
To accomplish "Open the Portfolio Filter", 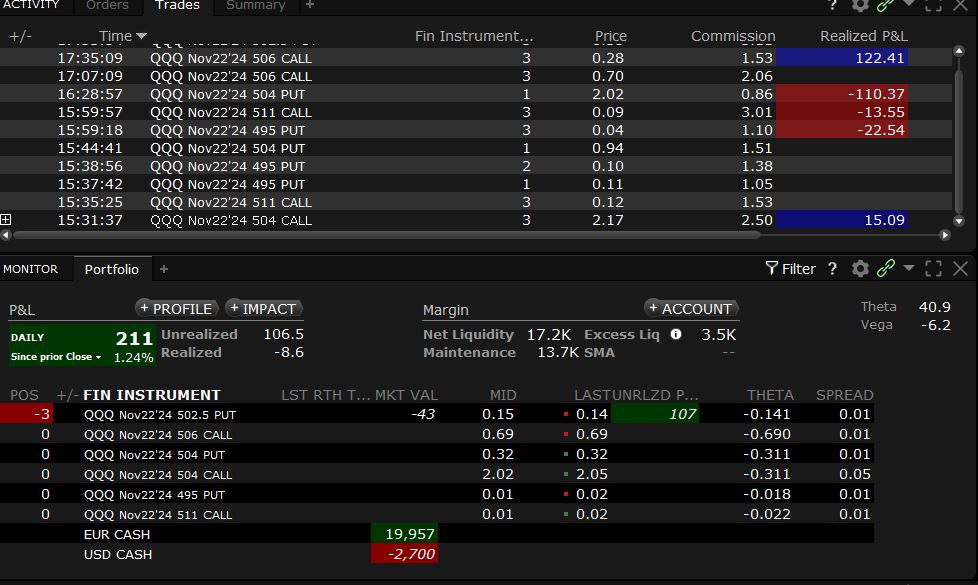I will click(790, 269).
